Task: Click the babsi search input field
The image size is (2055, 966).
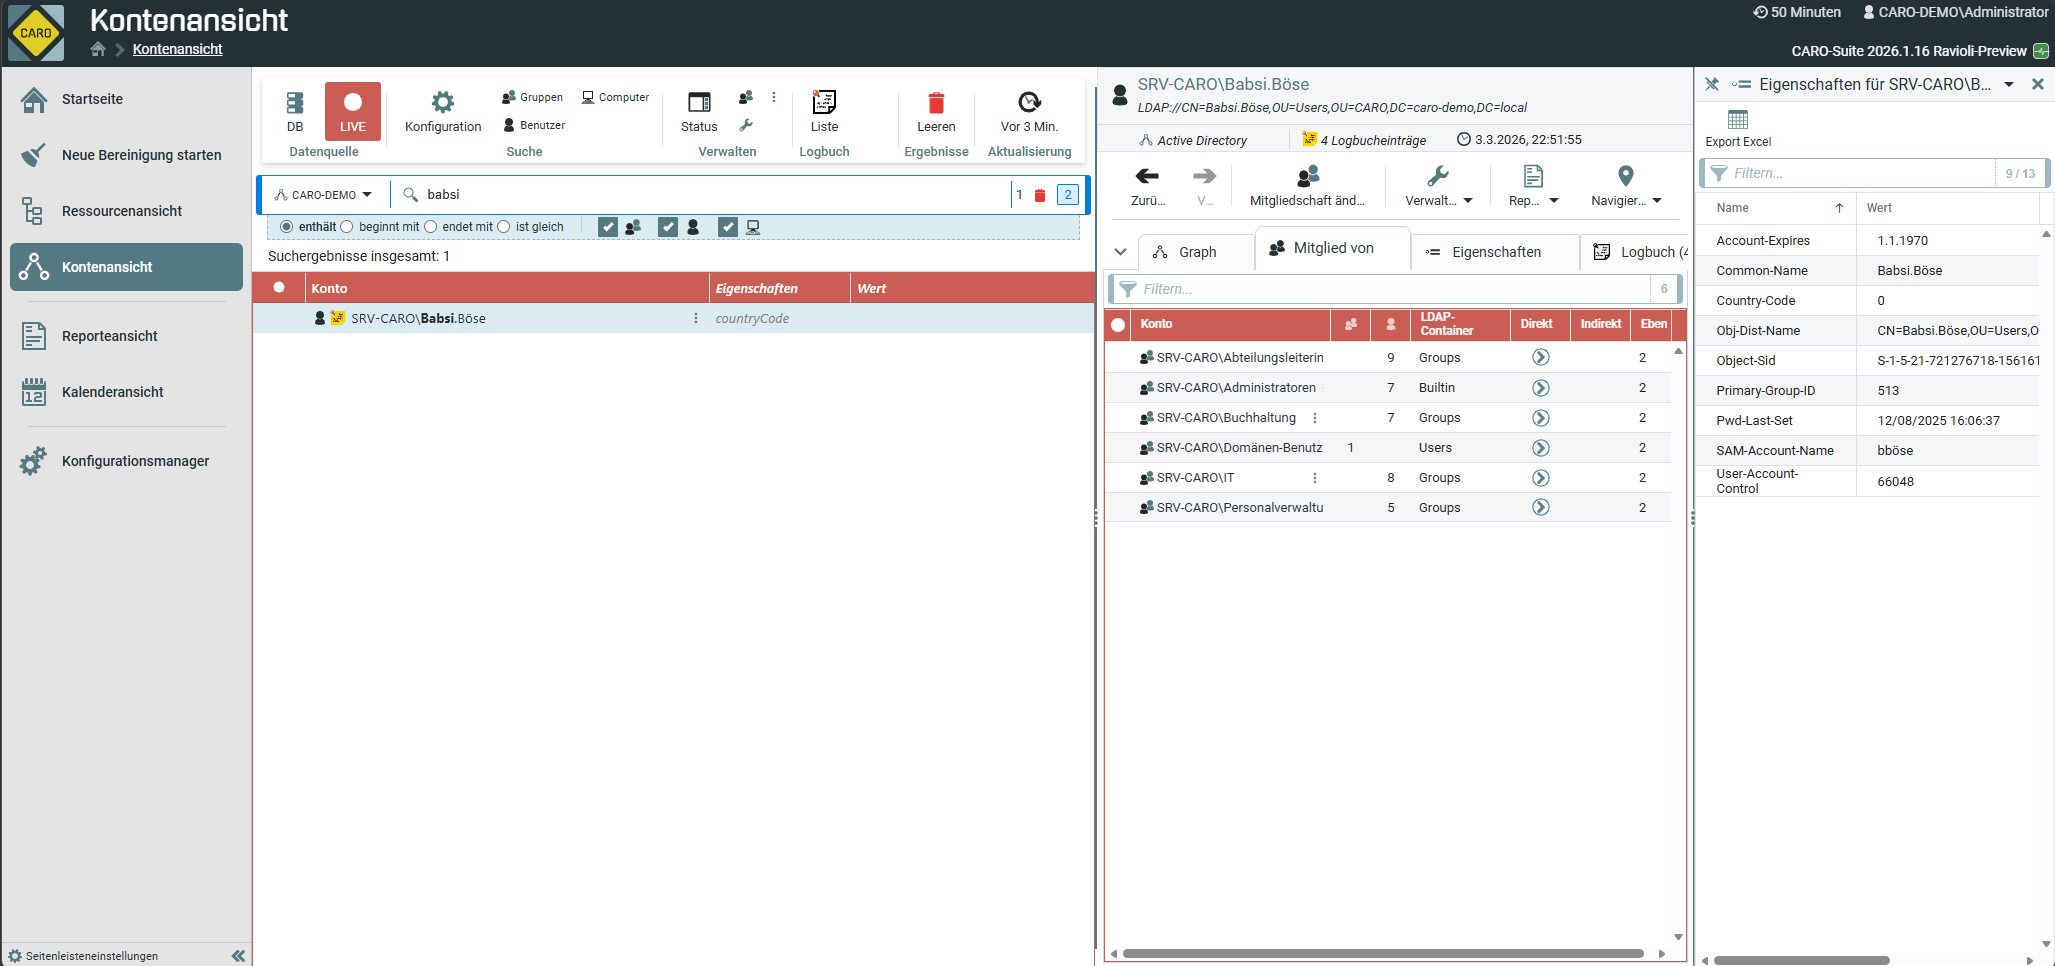Action: click(700, 195)
